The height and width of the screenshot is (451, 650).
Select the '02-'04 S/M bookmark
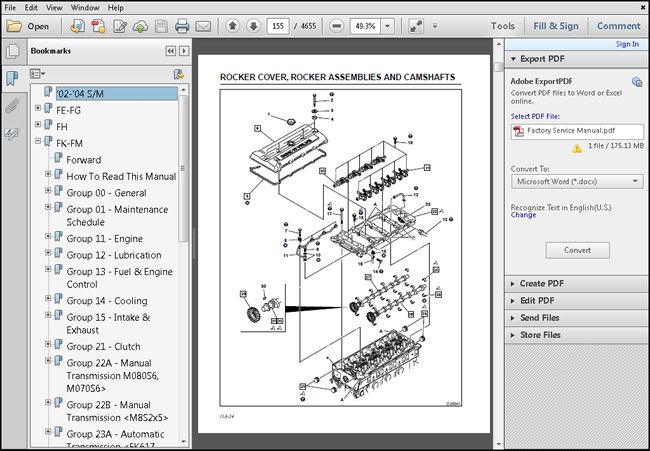click(x=116, y=94)
